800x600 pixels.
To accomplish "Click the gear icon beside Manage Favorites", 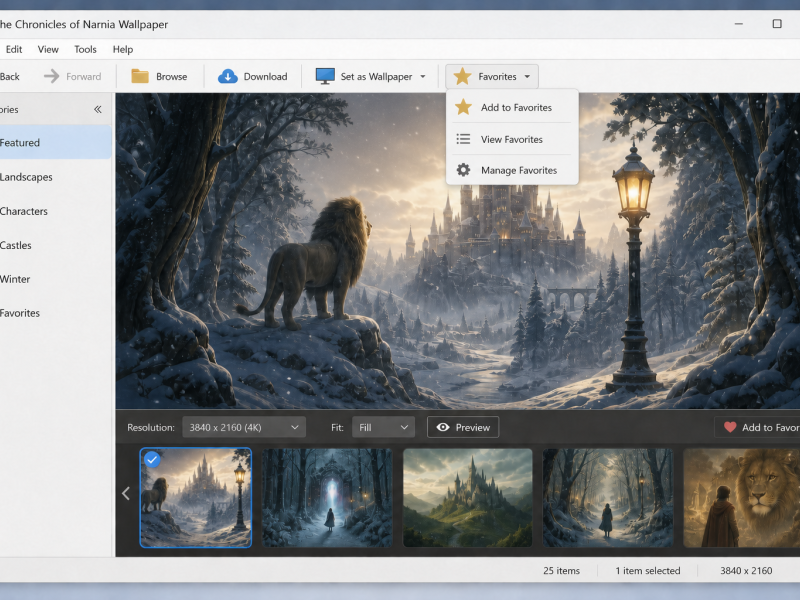I will (x=463, y=170).
